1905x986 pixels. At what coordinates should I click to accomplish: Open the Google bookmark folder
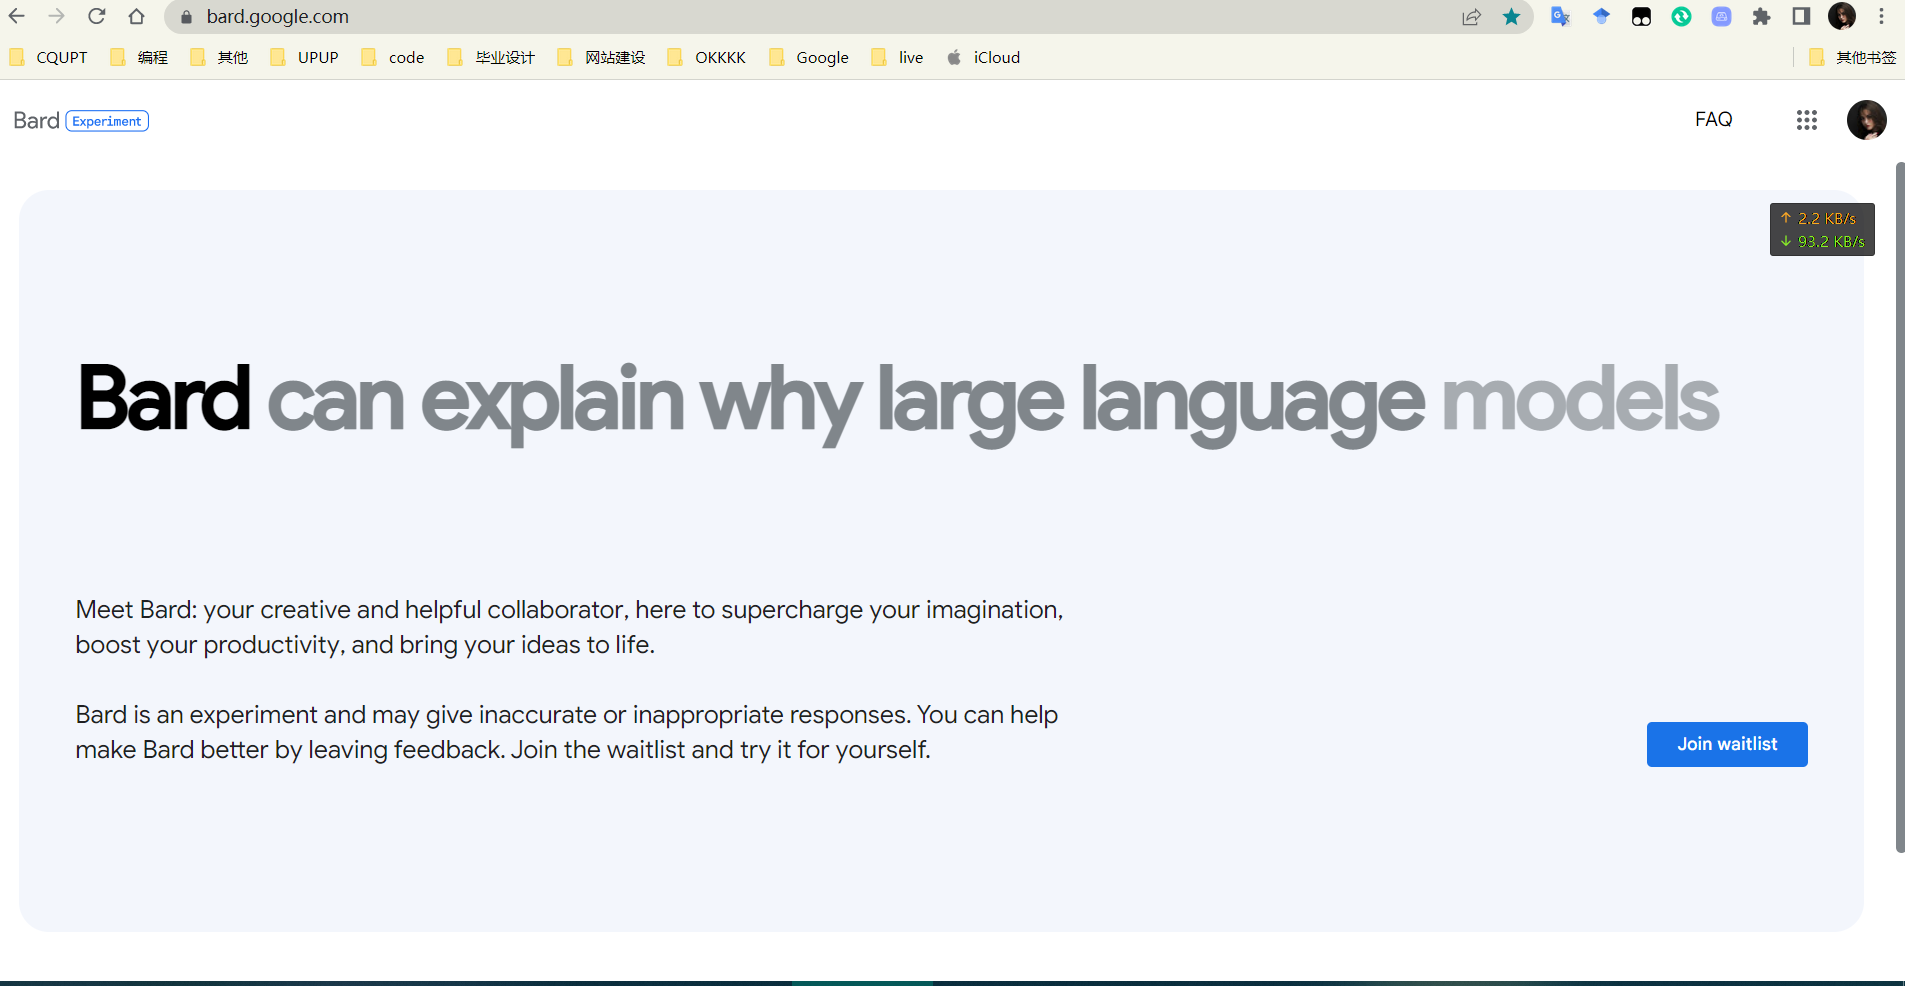pos(809,57)
